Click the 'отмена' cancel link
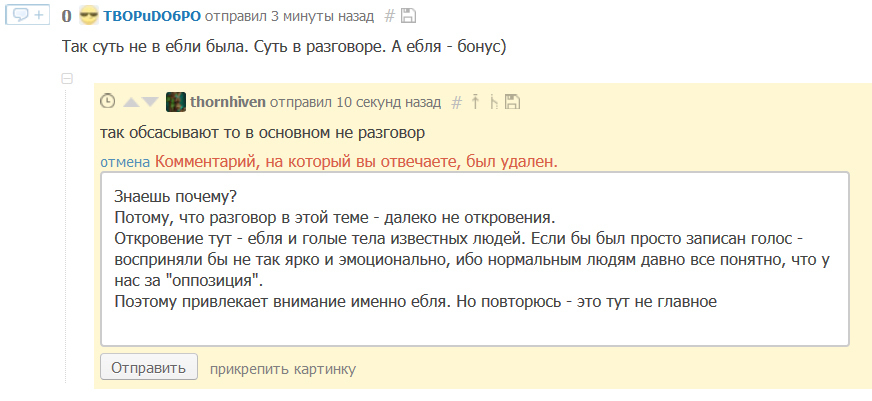This screenshot has height=401, width=872. [x=125, y=162]
